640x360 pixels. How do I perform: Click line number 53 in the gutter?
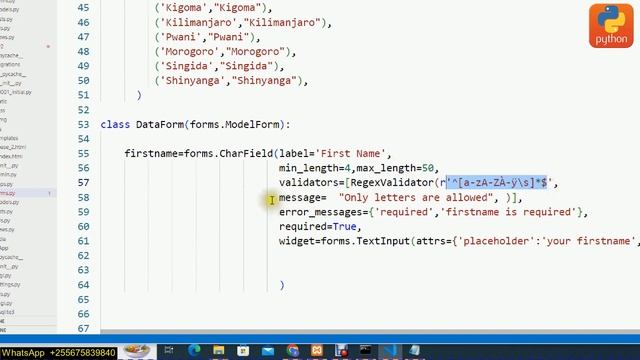pyautogui.click(x=83, y=124)
